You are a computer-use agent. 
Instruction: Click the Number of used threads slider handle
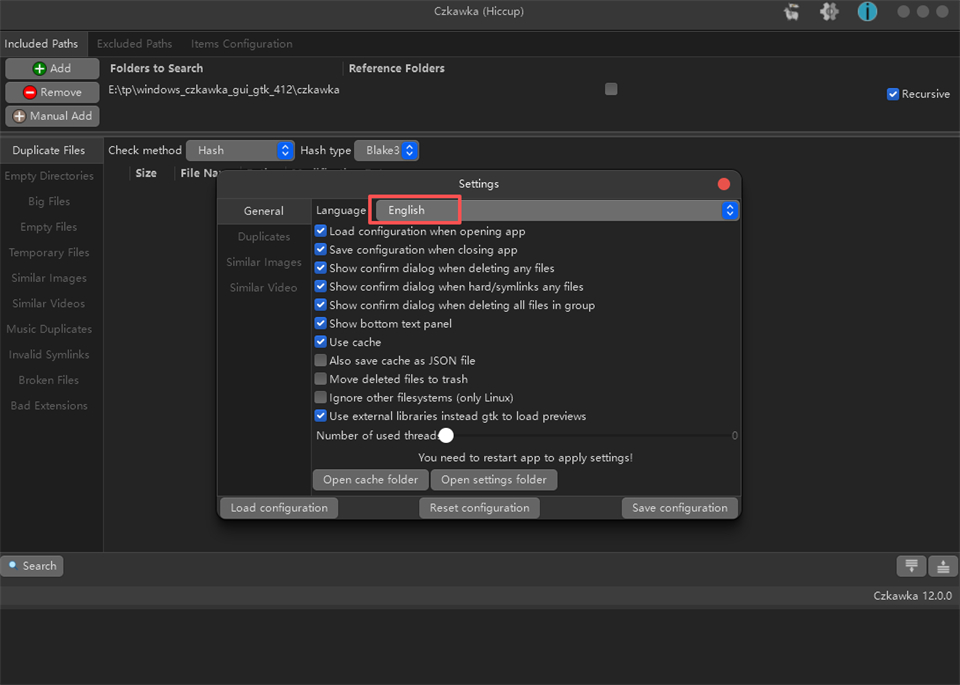point(446,436)
